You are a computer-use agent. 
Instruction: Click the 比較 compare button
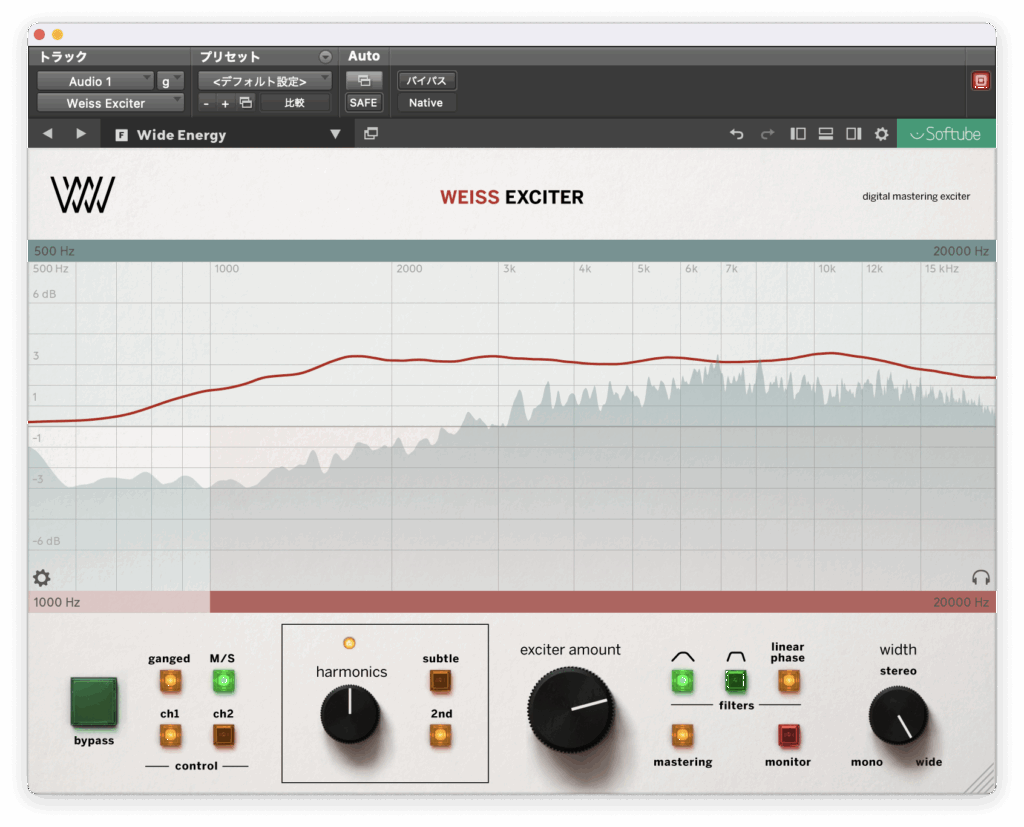(295, 103)
